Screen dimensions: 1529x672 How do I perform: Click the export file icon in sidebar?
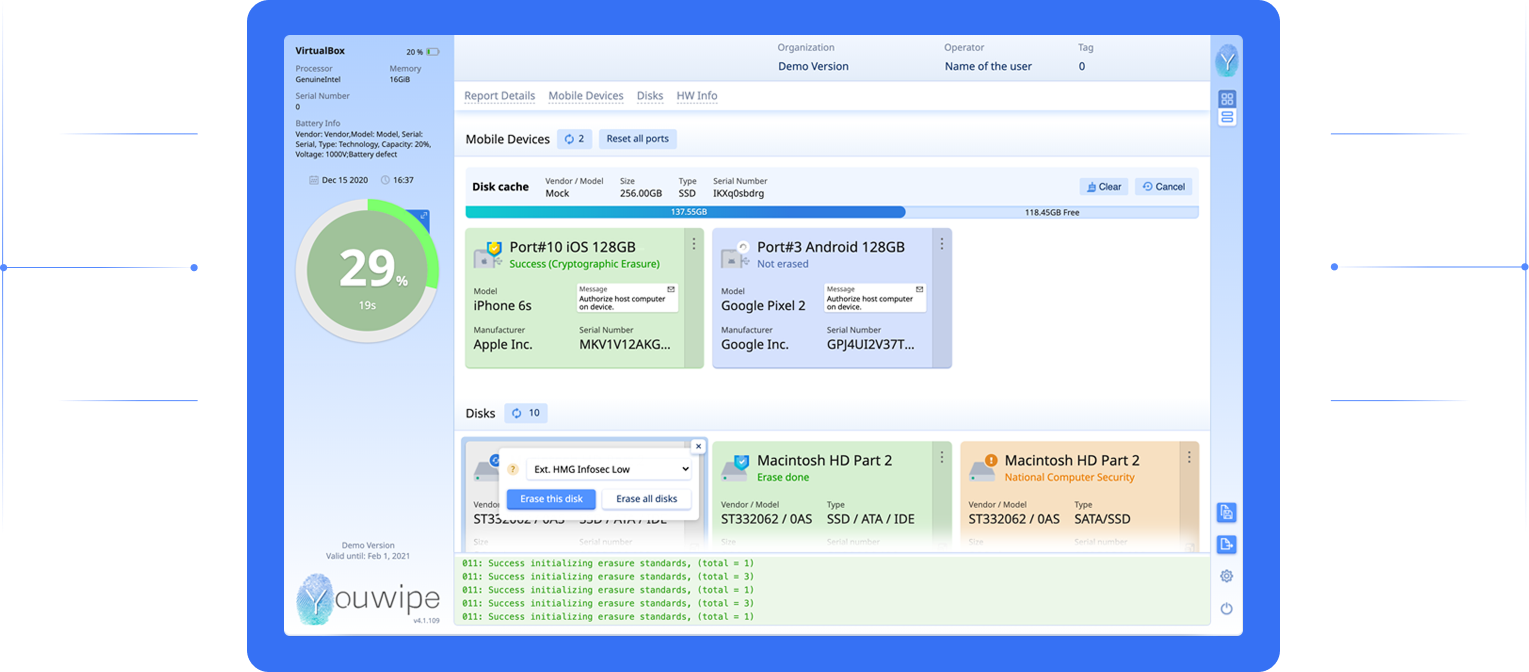click(1227, 544)
